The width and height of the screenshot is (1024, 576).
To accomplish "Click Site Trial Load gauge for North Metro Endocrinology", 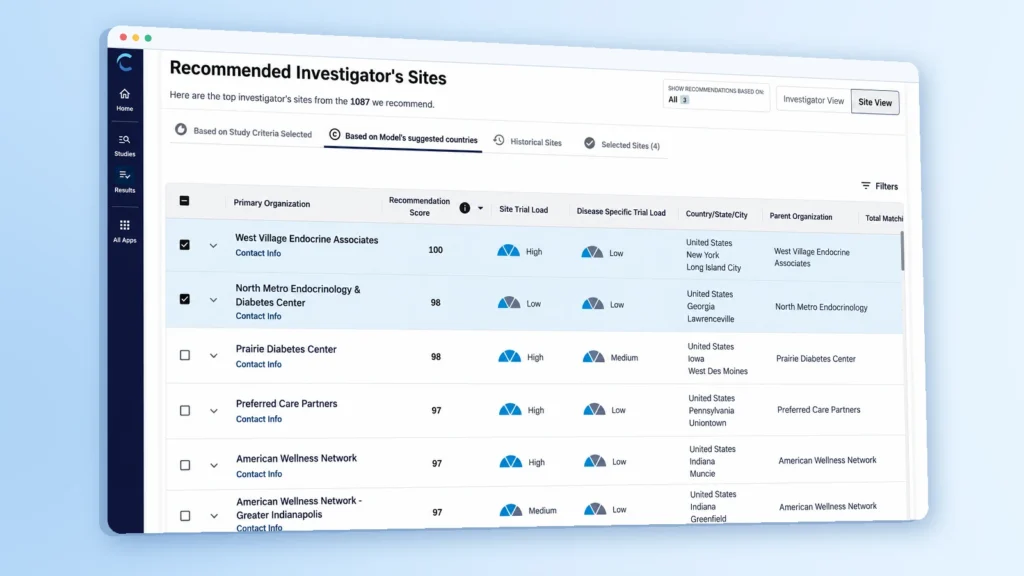I will click(x=509, y=303).
